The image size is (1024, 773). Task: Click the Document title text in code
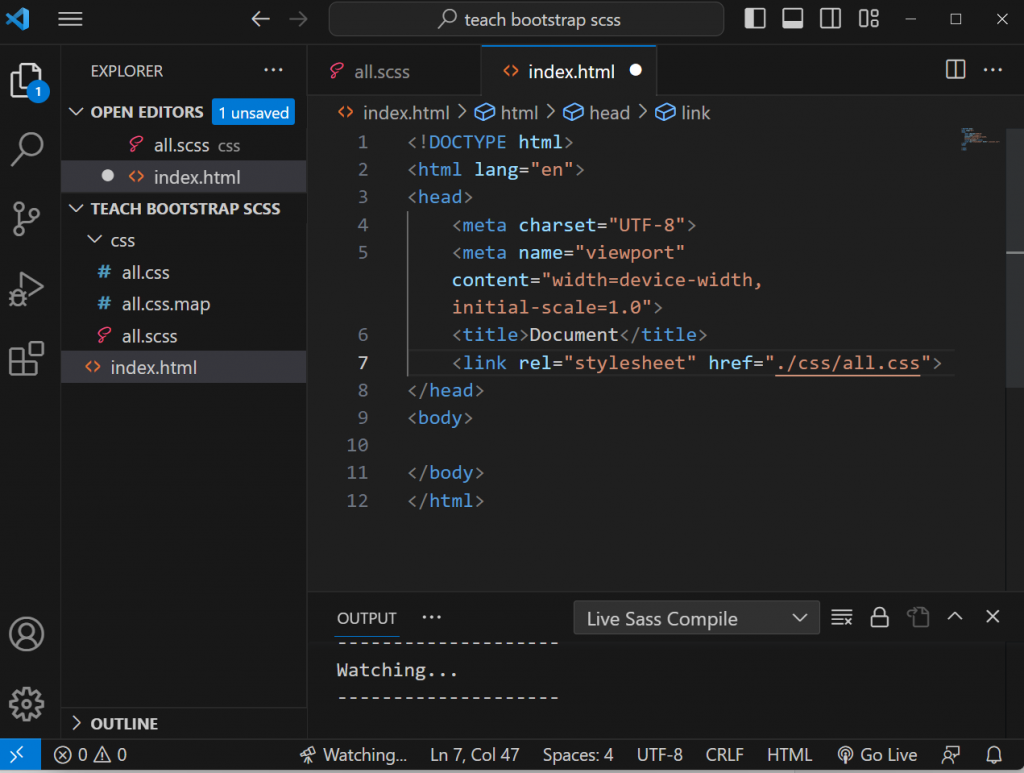[573, 335]
